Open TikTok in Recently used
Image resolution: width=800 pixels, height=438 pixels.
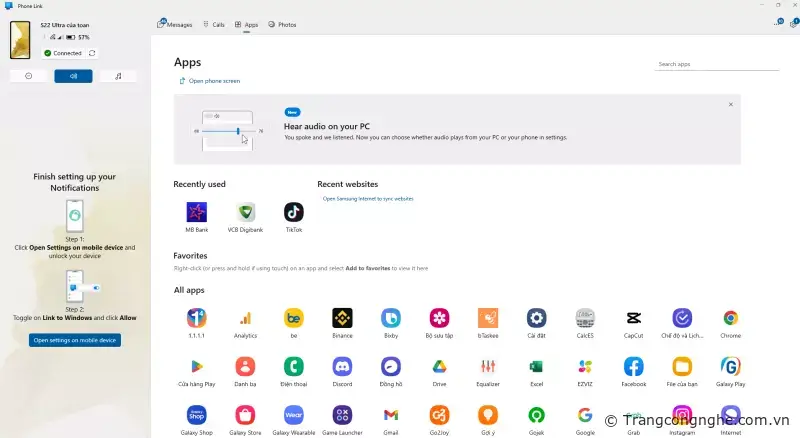(x=293, y=212)
